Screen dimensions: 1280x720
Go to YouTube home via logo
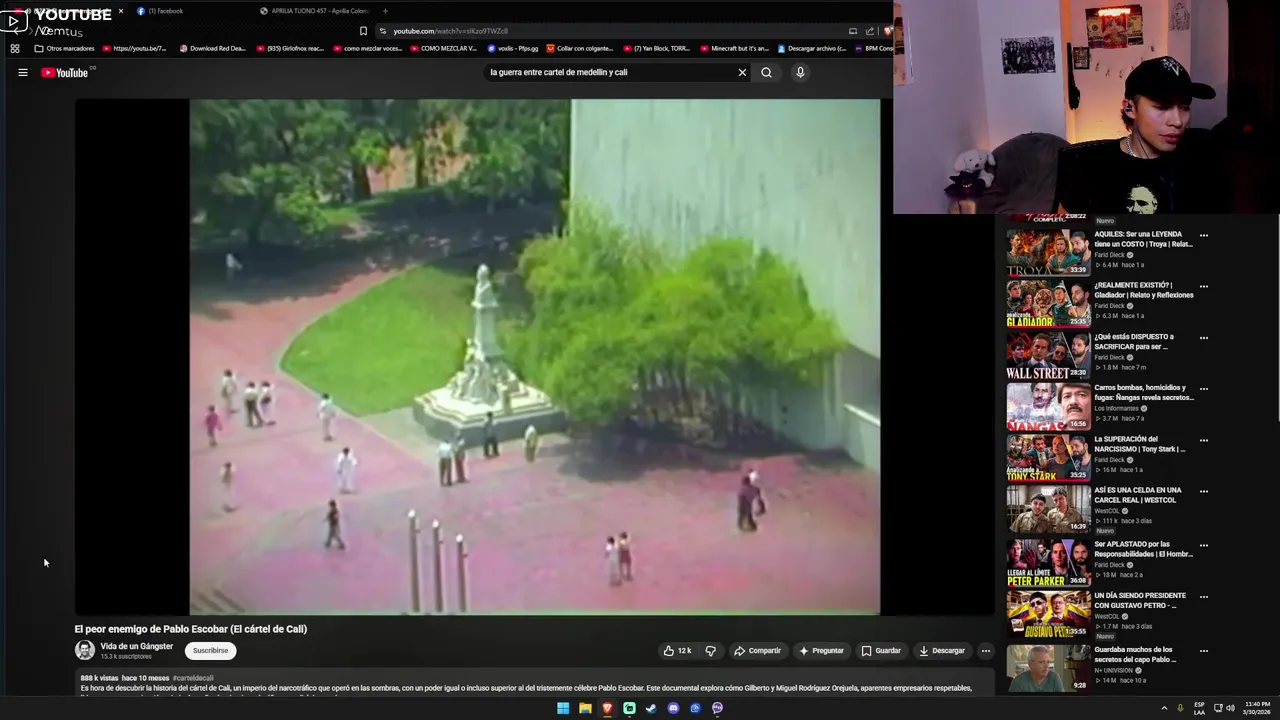(65, 72)
